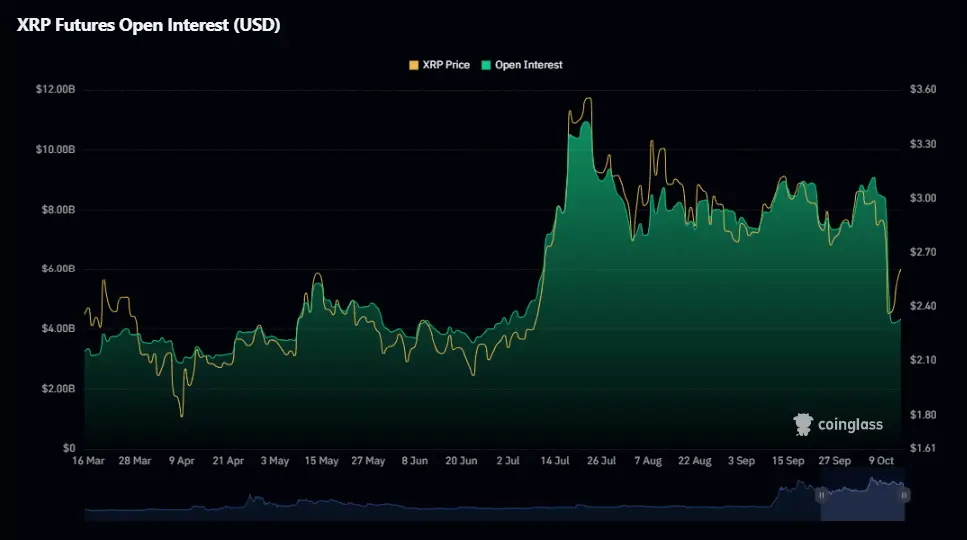Click the $12.00B axis label
The width and height of the screenshot is (967, 540).
tap(56, 89)
